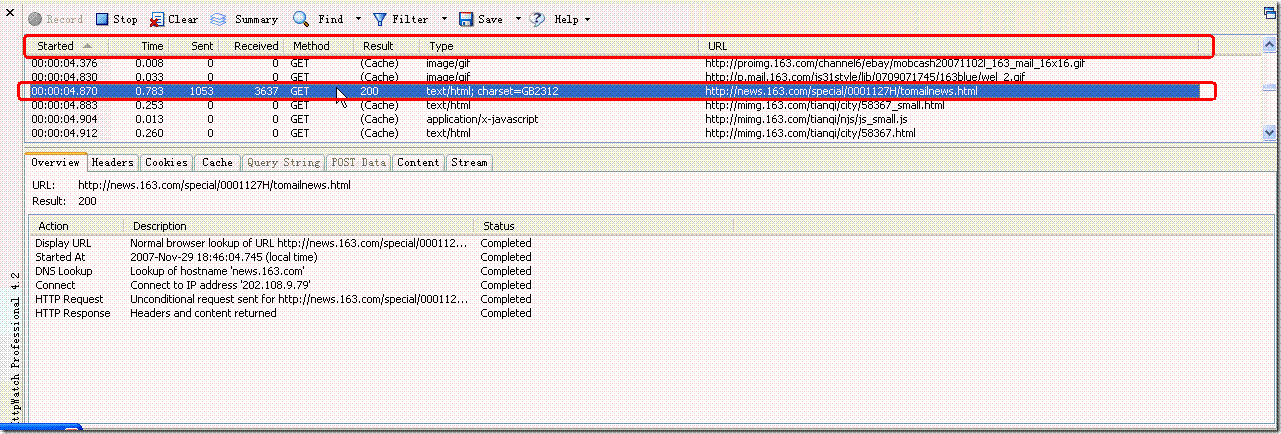Click the Description column header in Overview
The height and width of the screenshot is (434, 1281).
(298, 226)
